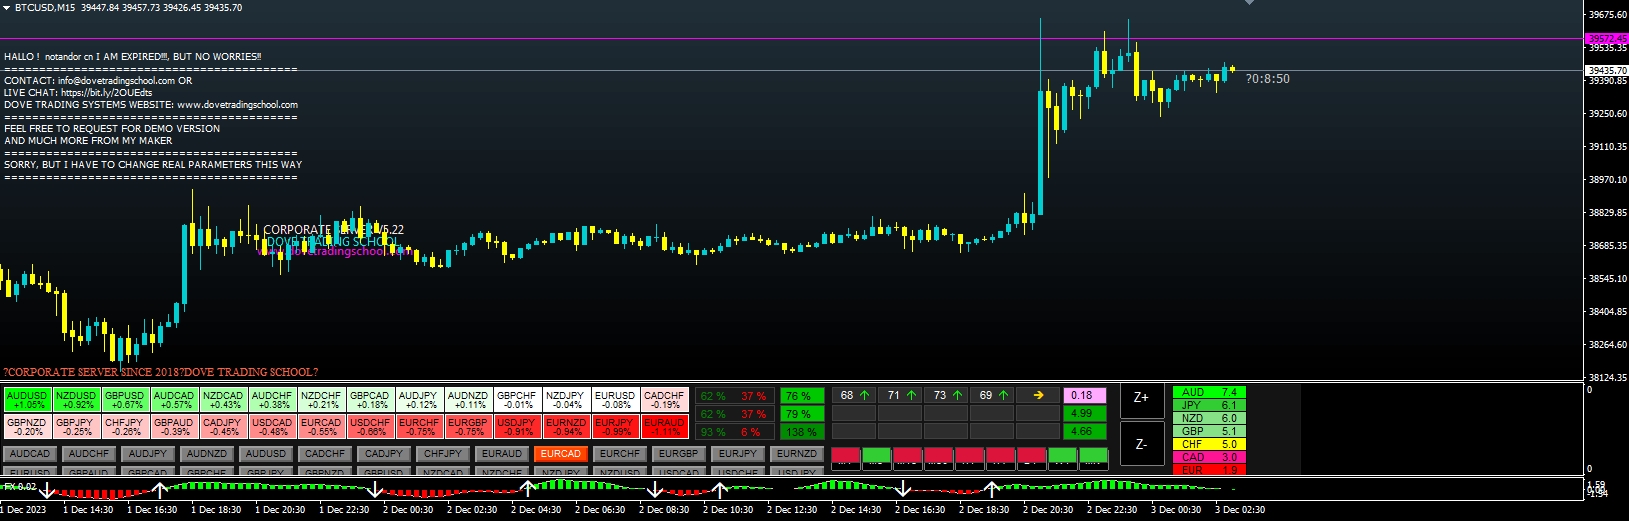Select the grey EURCHF symbol button
Image resolution: width=1629 pixels, height=521 pixels.
pyautogui.click(x=620, y=454)
